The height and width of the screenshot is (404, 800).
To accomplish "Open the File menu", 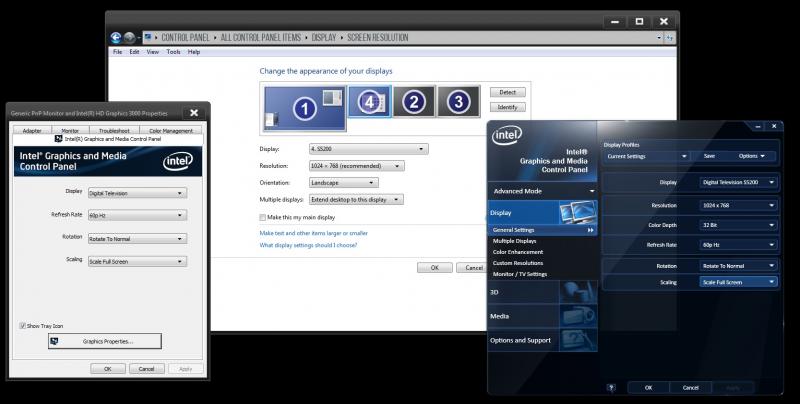I will pos(117,52).
